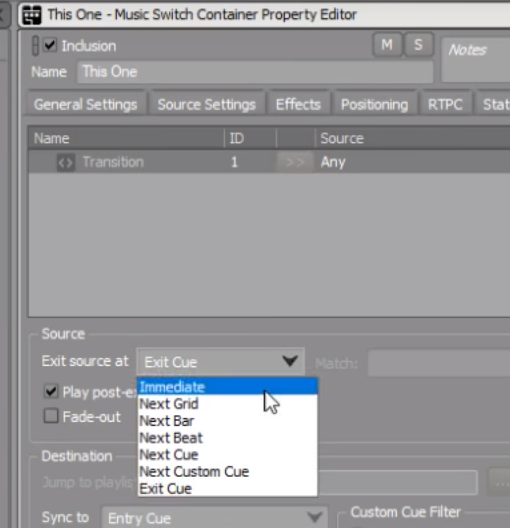Image resolution: width=510 pixels, height=528 pixels.
Task: Click the Transition rule angle-bracket icon
Action: pos(65,163)
